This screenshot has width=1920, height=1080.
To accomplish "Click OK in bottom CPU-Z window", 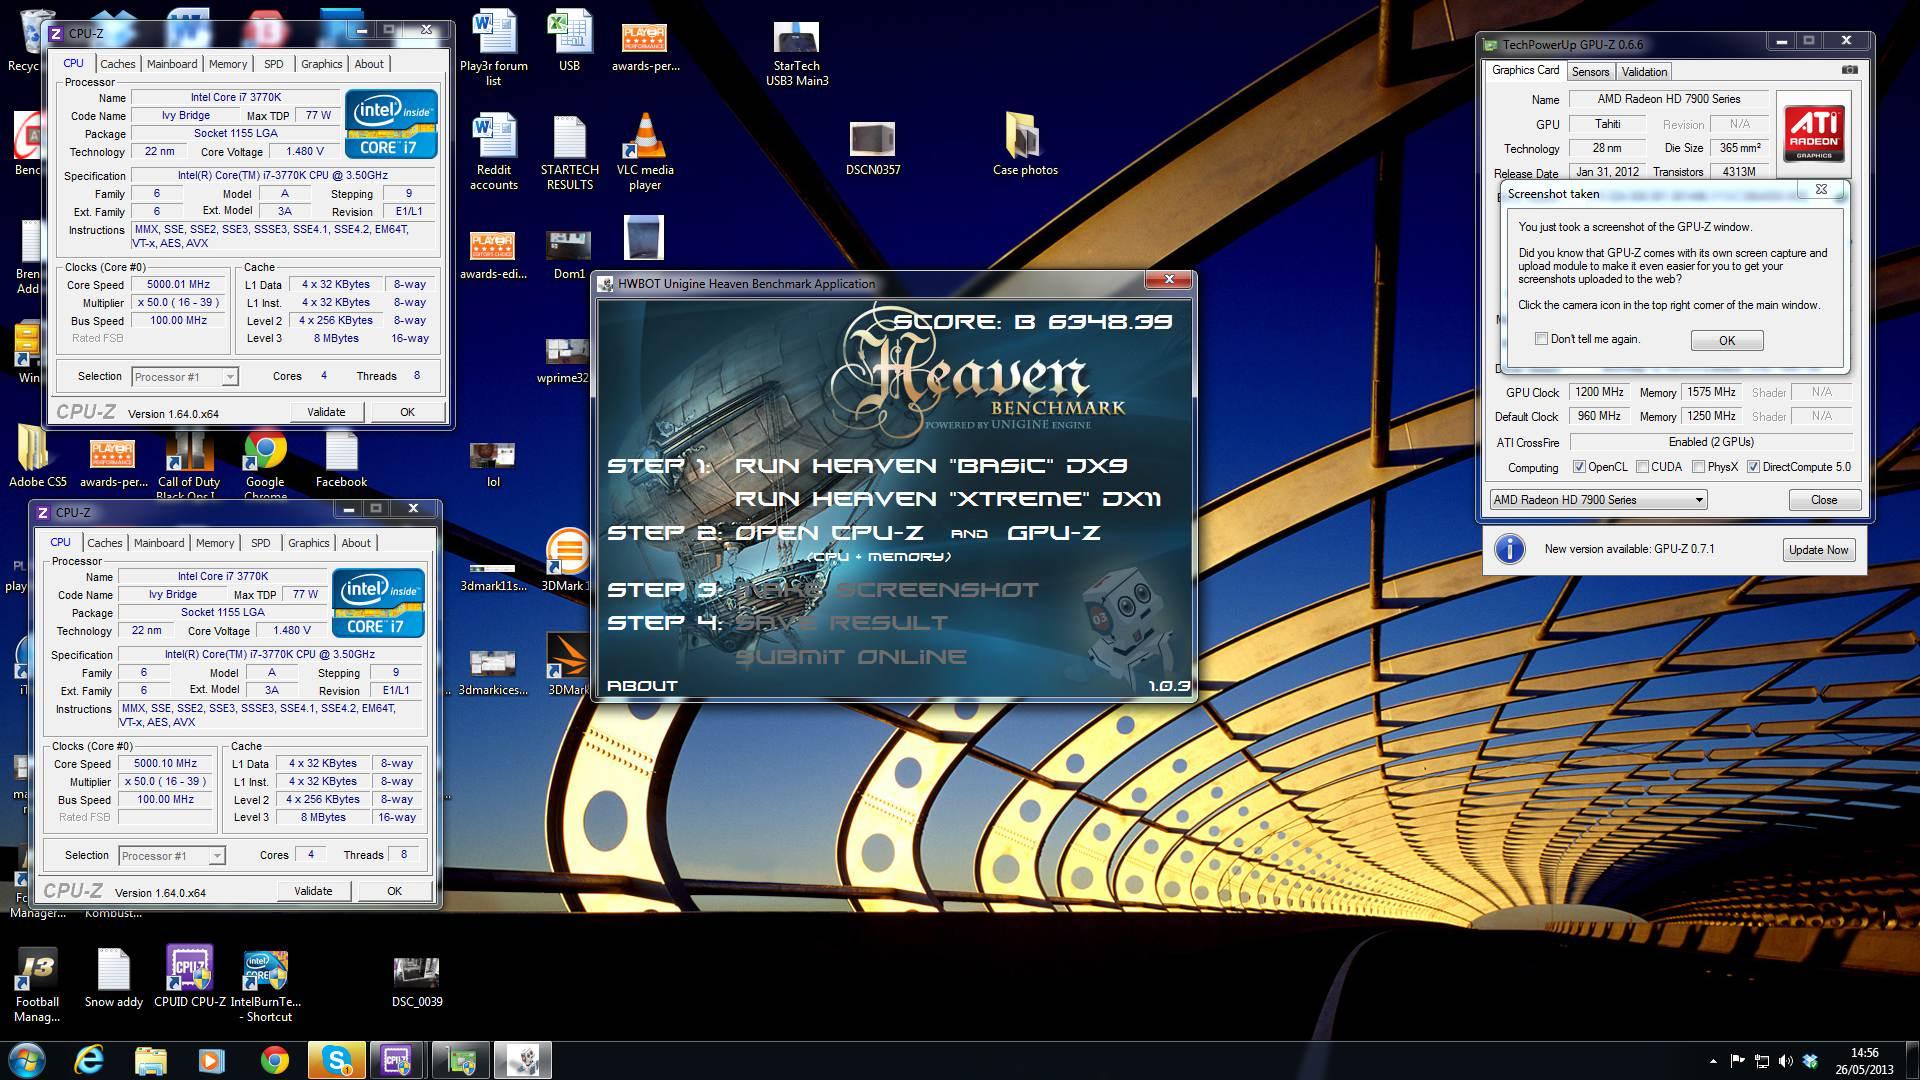I will 394,891.
